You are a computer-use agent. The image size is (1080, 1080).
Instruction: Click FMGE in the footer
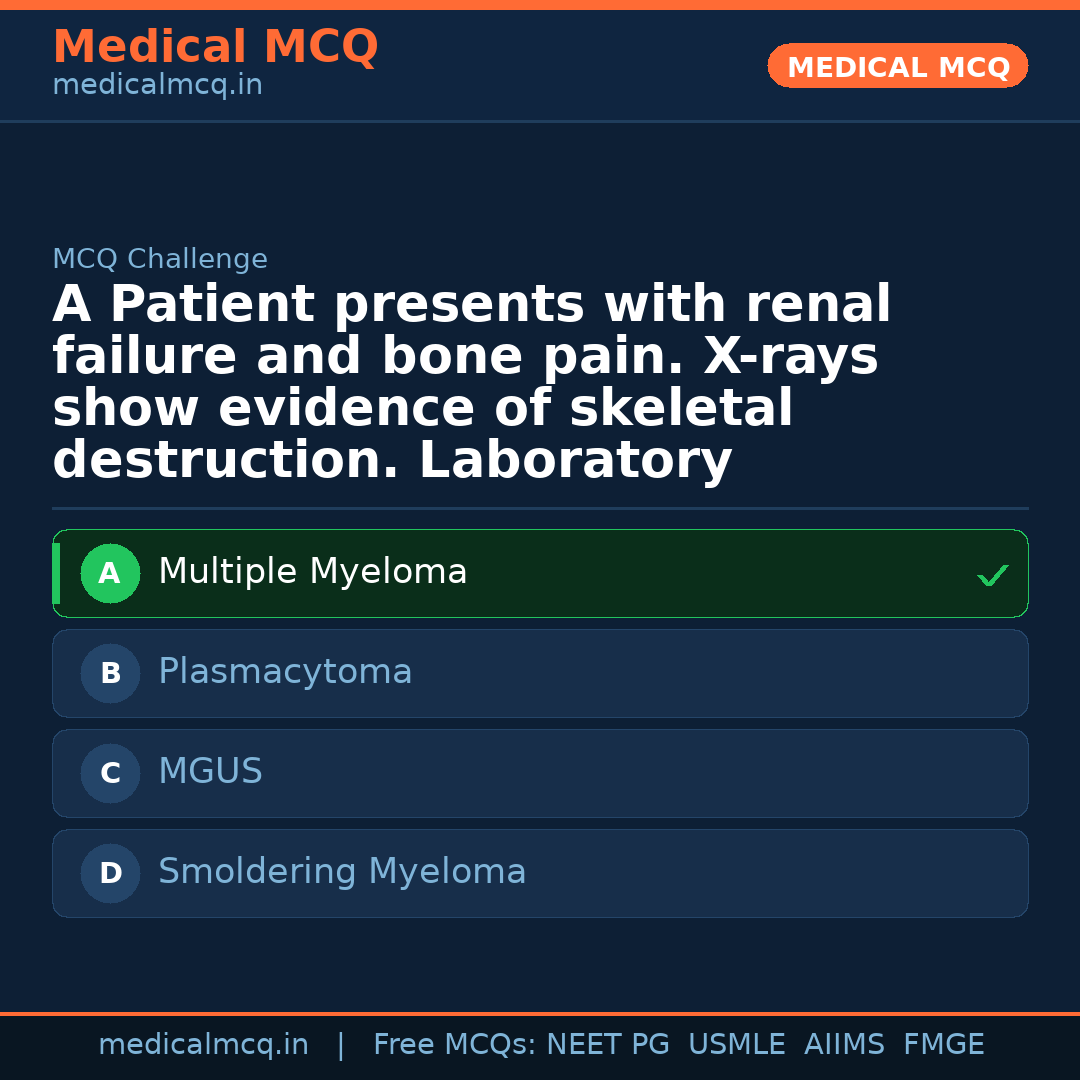click(944, 1045)
